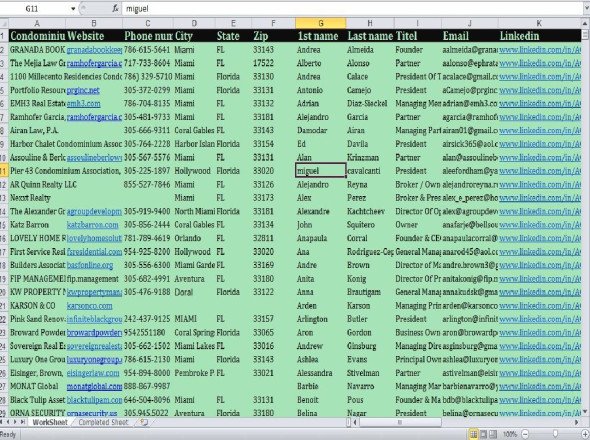Select column G header

click(x=321, y=23)
